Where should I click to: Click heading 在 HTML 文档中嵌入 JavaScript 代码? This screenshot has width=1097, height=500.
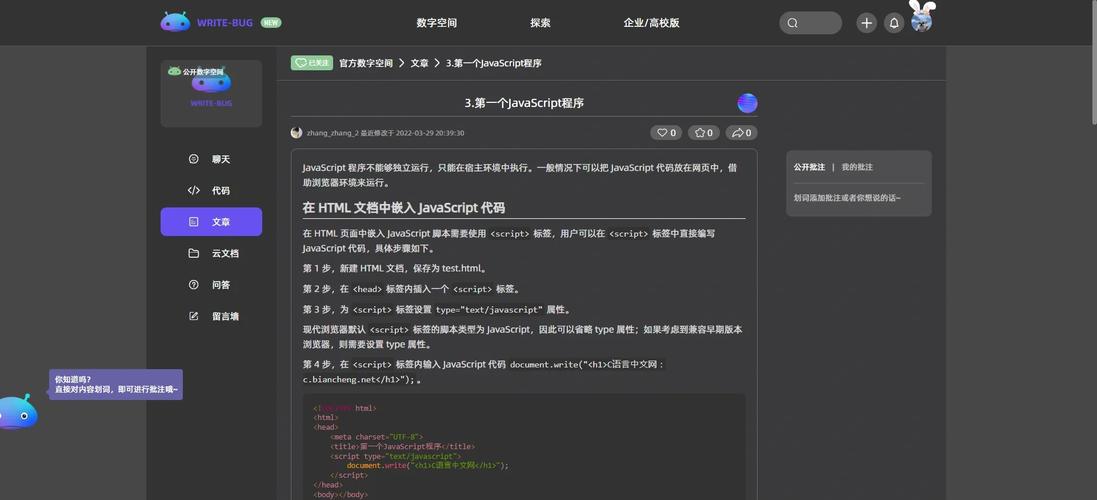404,208
